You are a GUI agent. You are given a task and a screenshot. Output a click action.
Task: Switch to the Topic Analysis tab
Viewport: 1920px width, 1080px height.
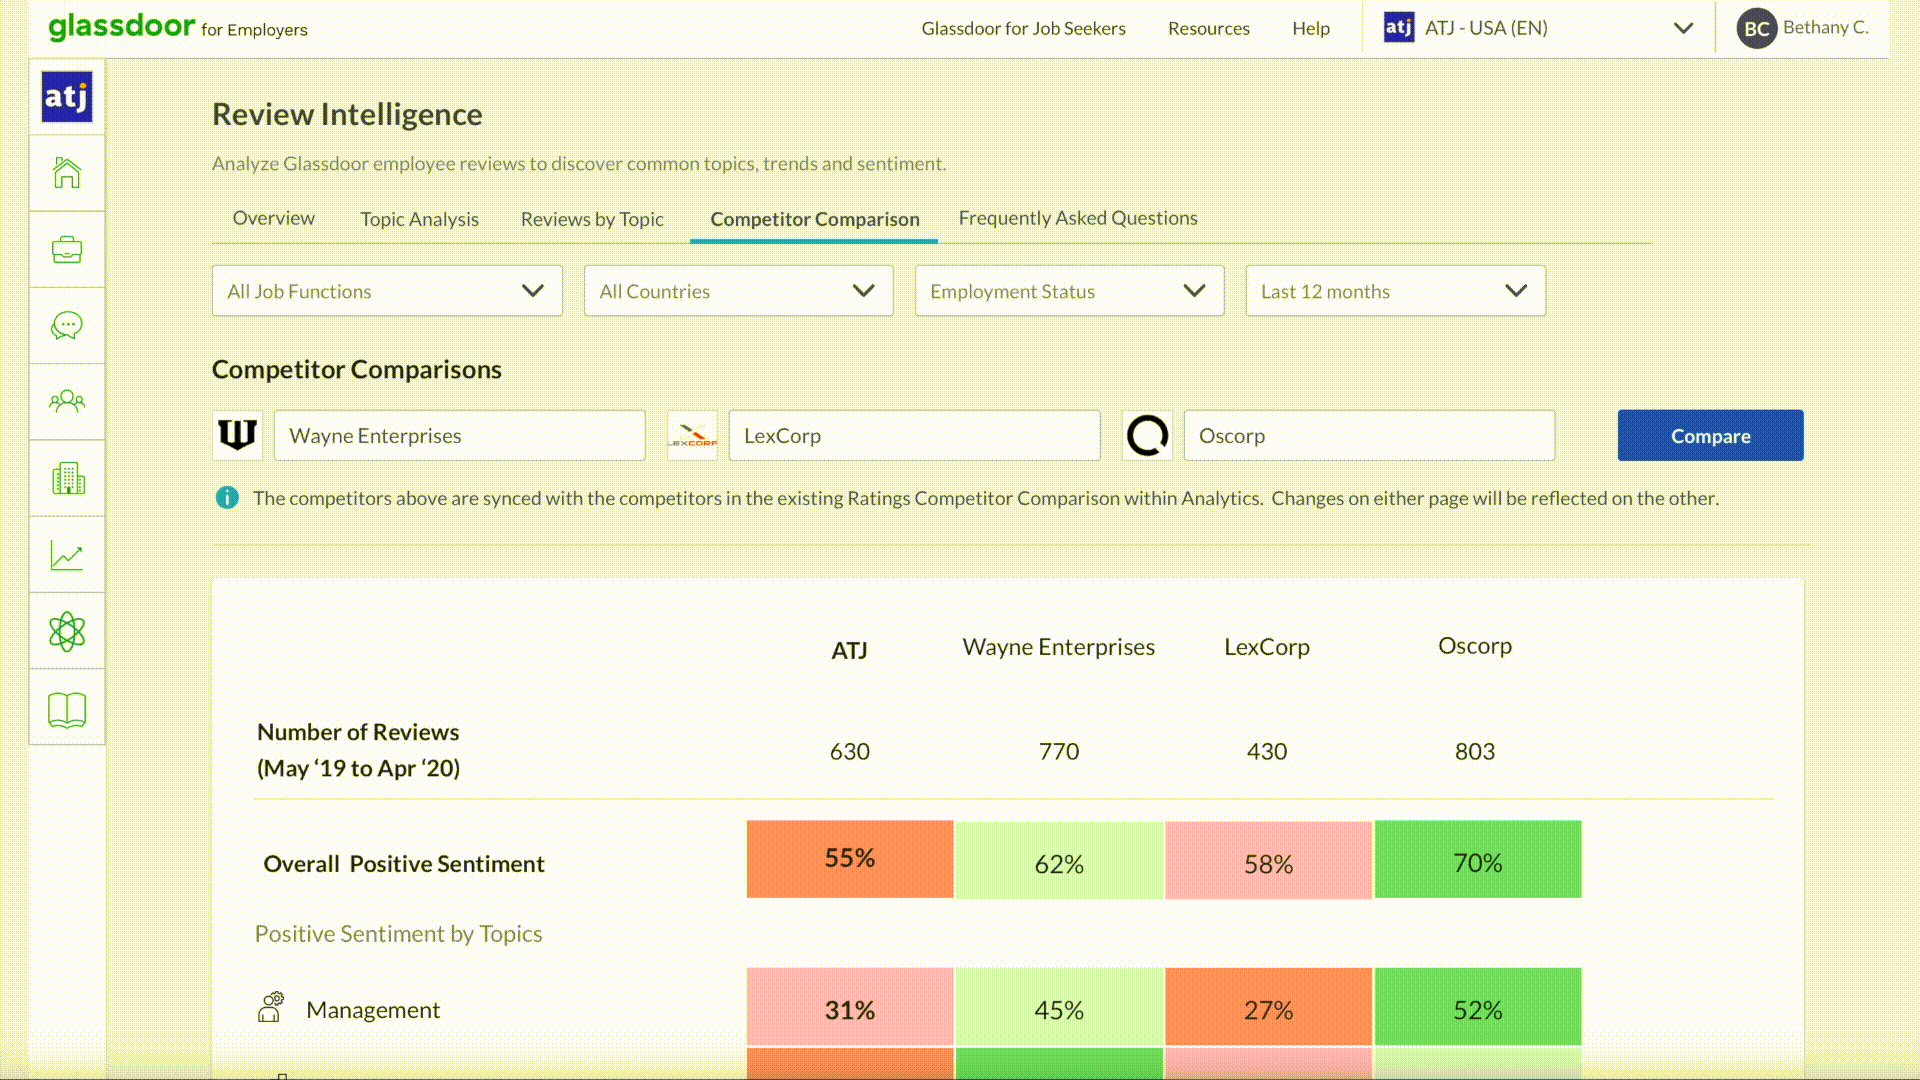click(x=419, y=219)
